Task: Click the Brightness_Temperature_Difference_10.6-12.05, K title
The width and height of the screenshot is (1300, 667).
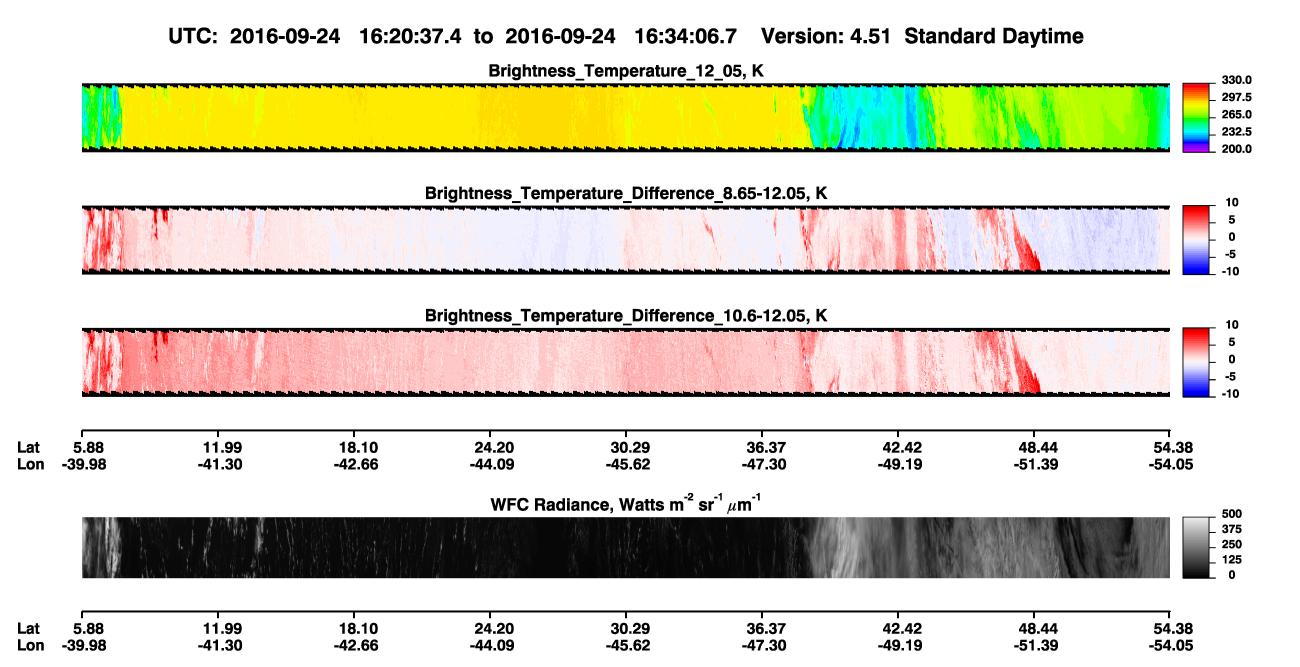Action: 627,315
